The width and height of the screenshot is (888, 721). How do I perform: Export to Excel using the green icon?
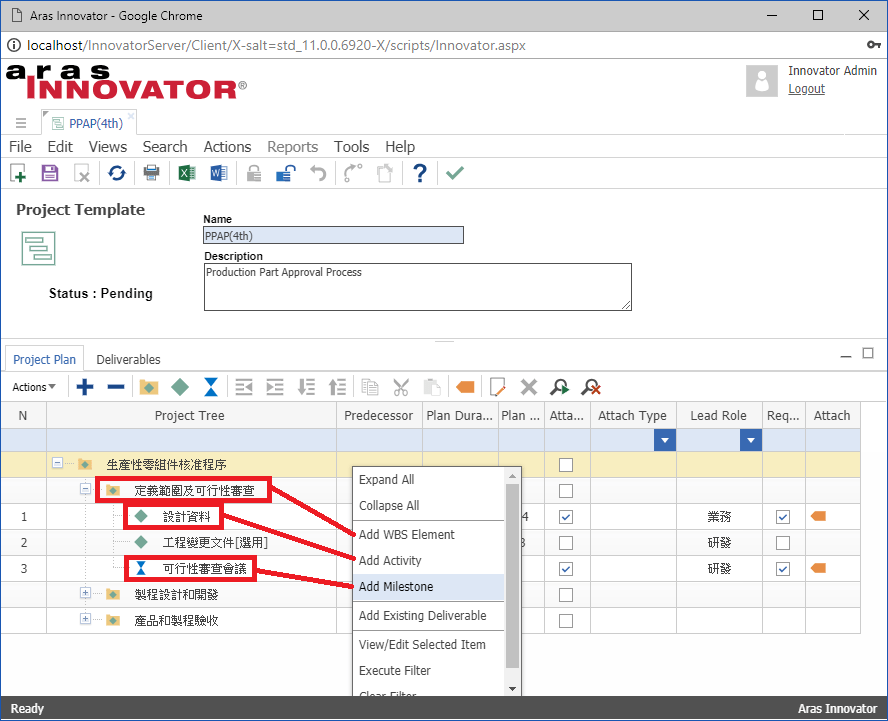point(186,173)
